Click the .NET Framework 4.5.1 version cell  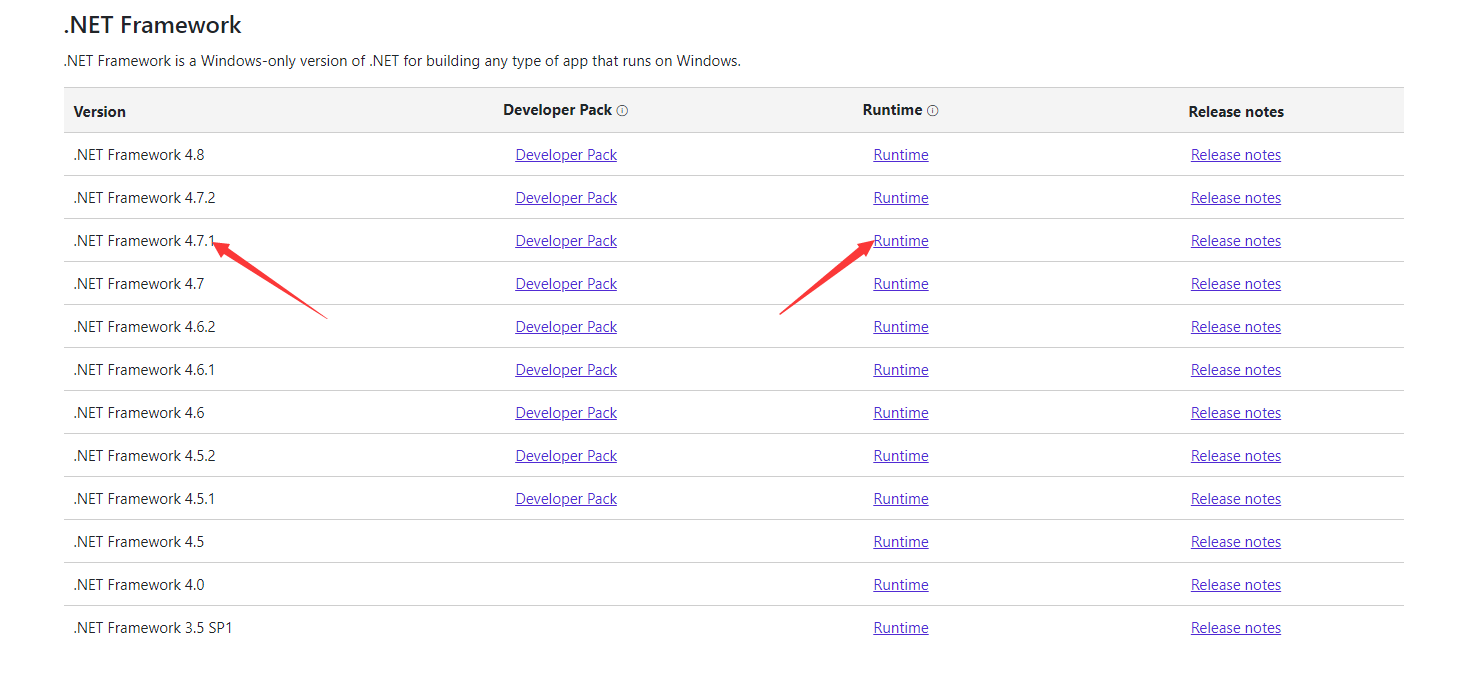click(144, 499)
